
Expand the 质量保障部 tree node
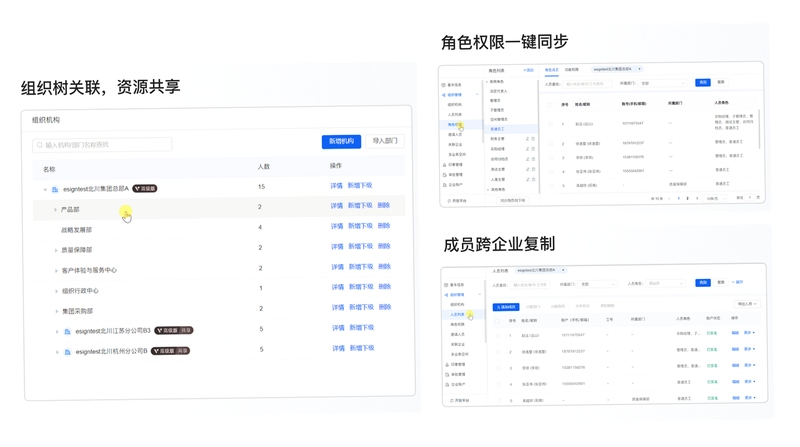56,250
